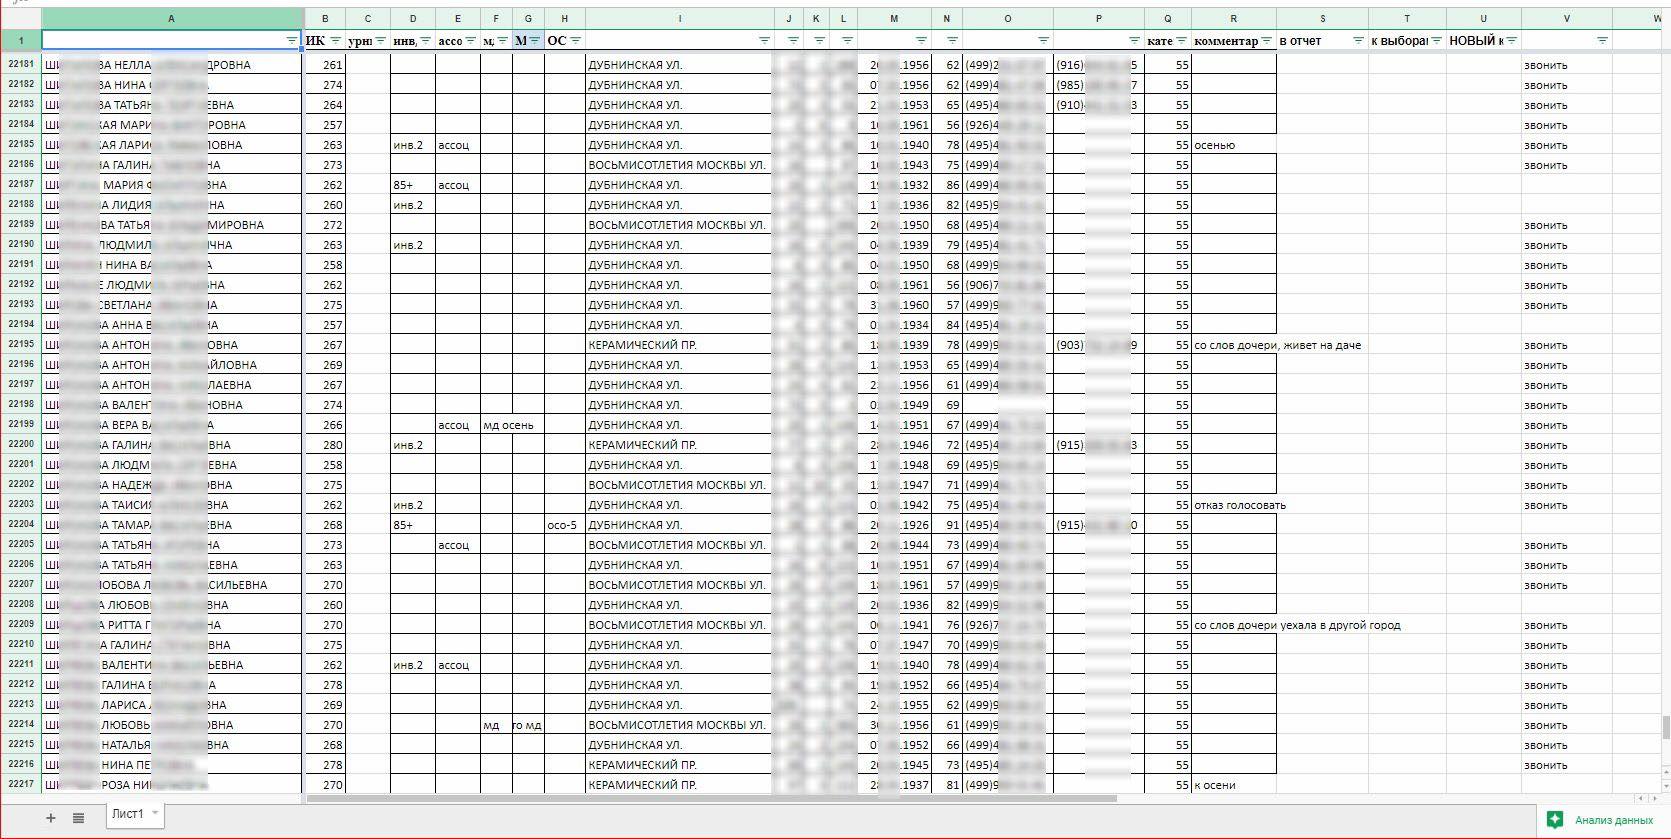Select the 'мд' cell in row 22214
The width and height of the screenshot is (1671, 839).
[496, 725]
